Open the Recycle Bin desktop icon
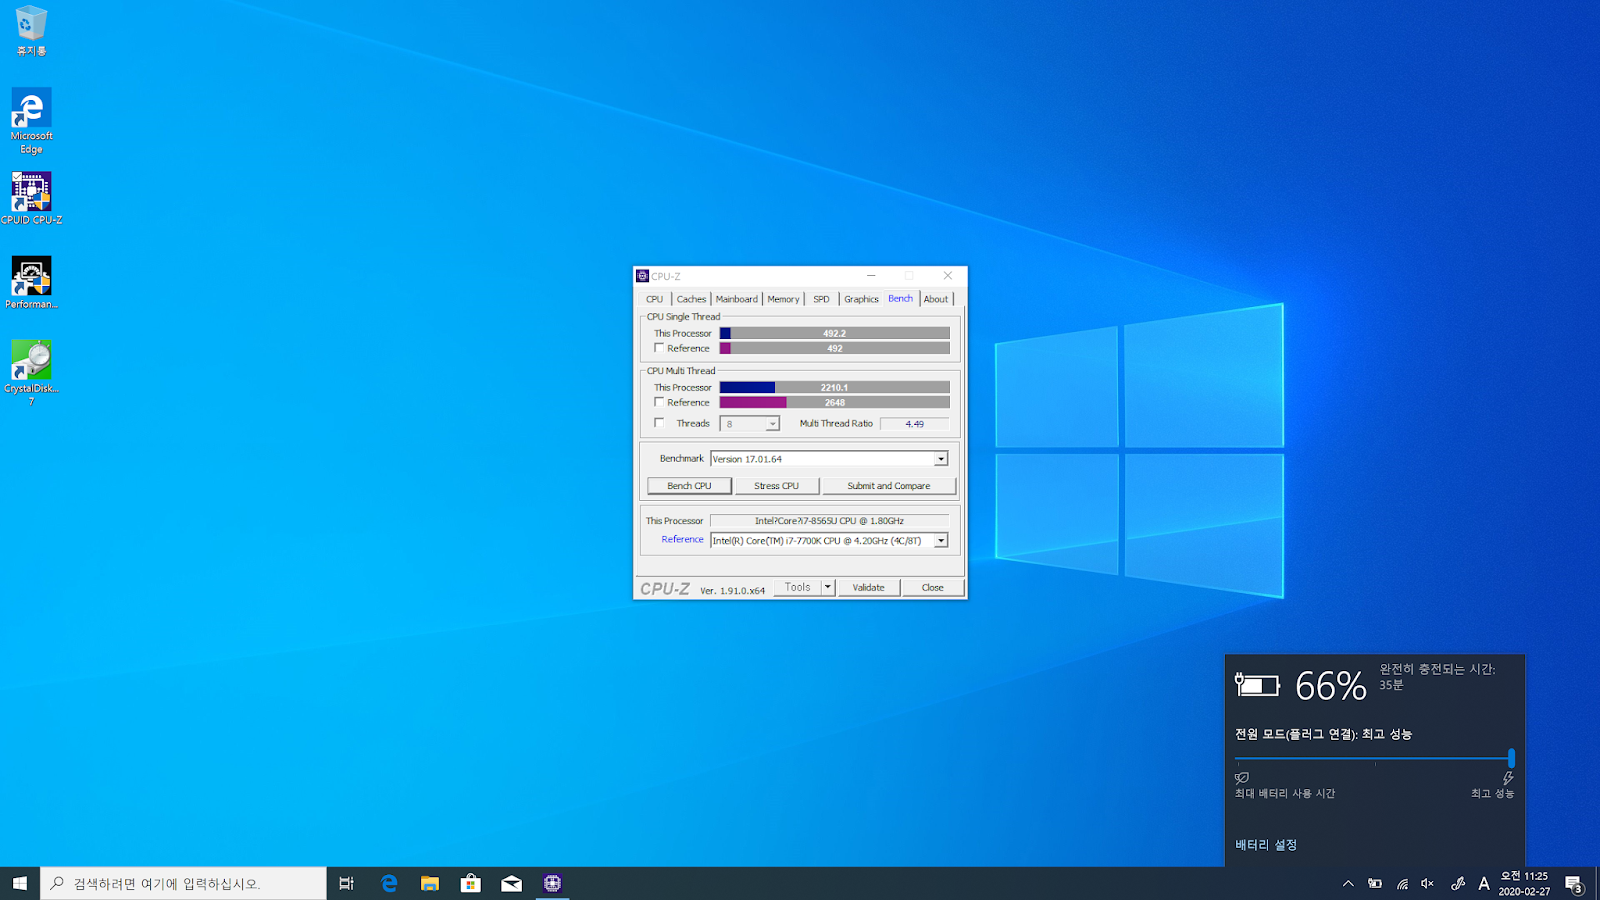Screen dimensions: 1600x900 coord(31,31)
